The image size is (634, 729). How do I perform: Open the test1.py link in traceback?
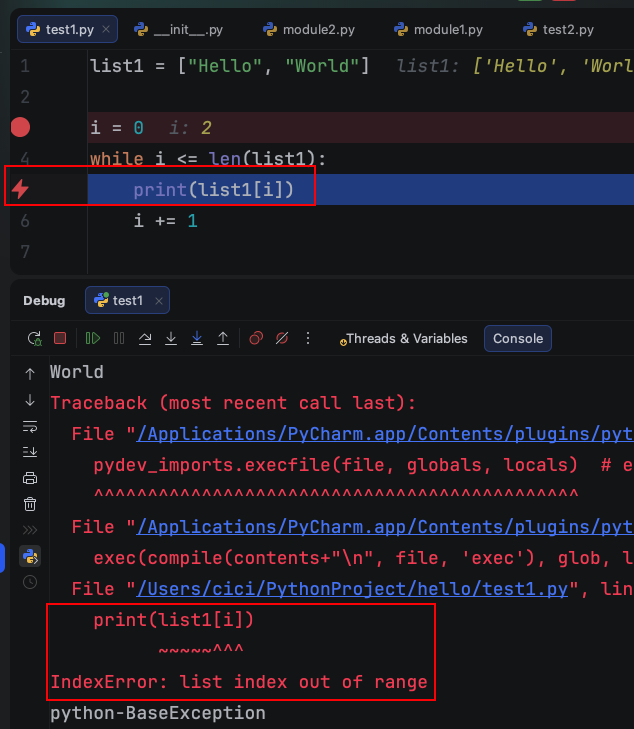tap(349, 589)
